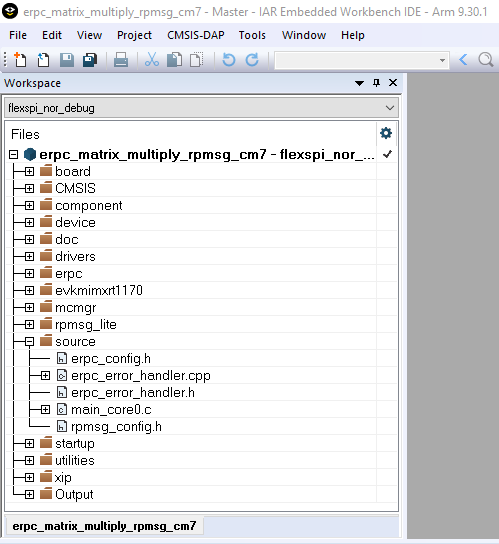The image size is (499, 544).
Task: Open the Workspace panel down-arrow menu
Action: click(360, 83)
